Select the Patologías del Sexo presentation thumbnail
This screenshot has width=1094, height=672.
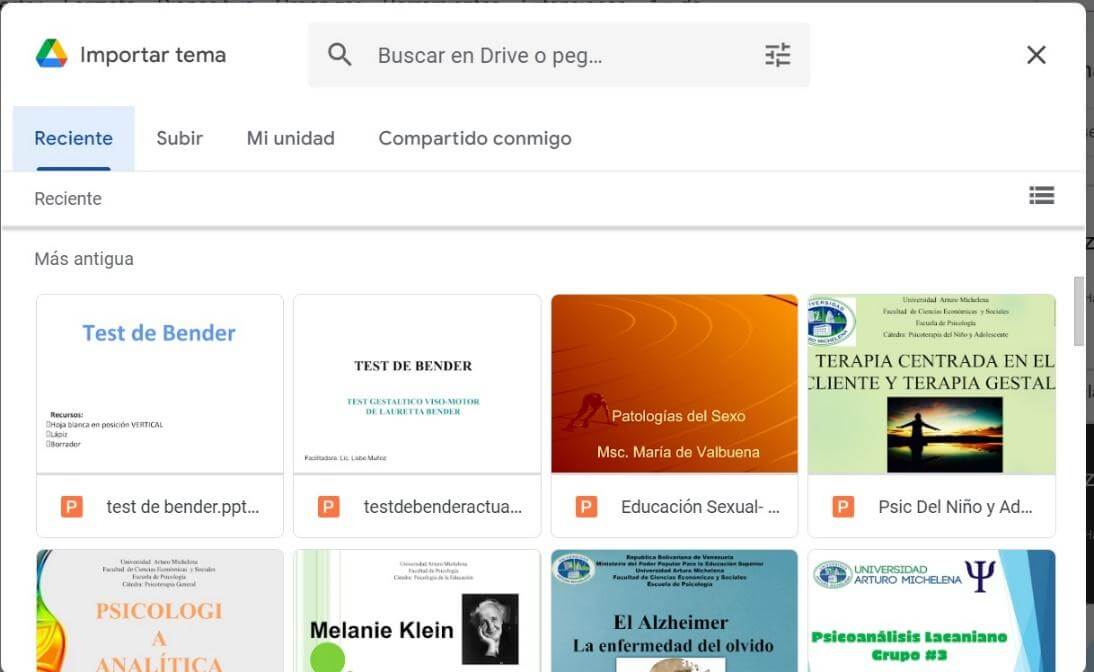click(674, 383)
